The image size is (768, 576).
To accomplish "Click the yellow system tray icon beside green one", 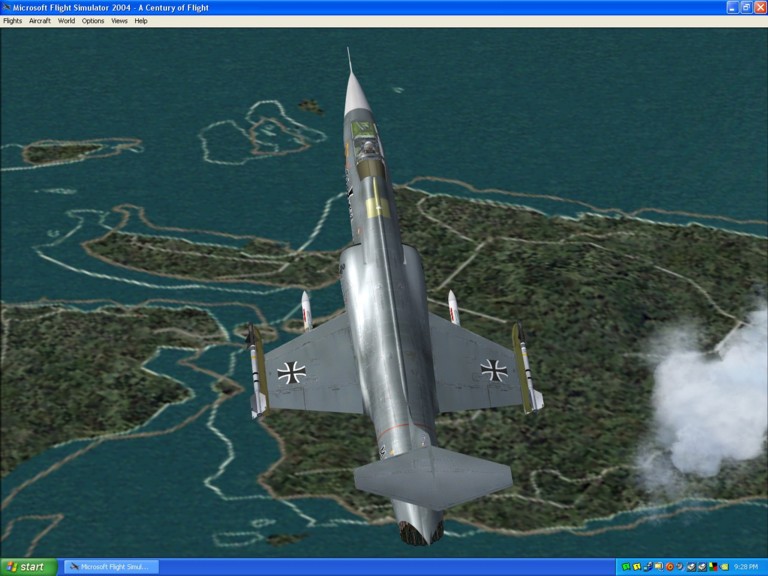I will pos(636,567).
